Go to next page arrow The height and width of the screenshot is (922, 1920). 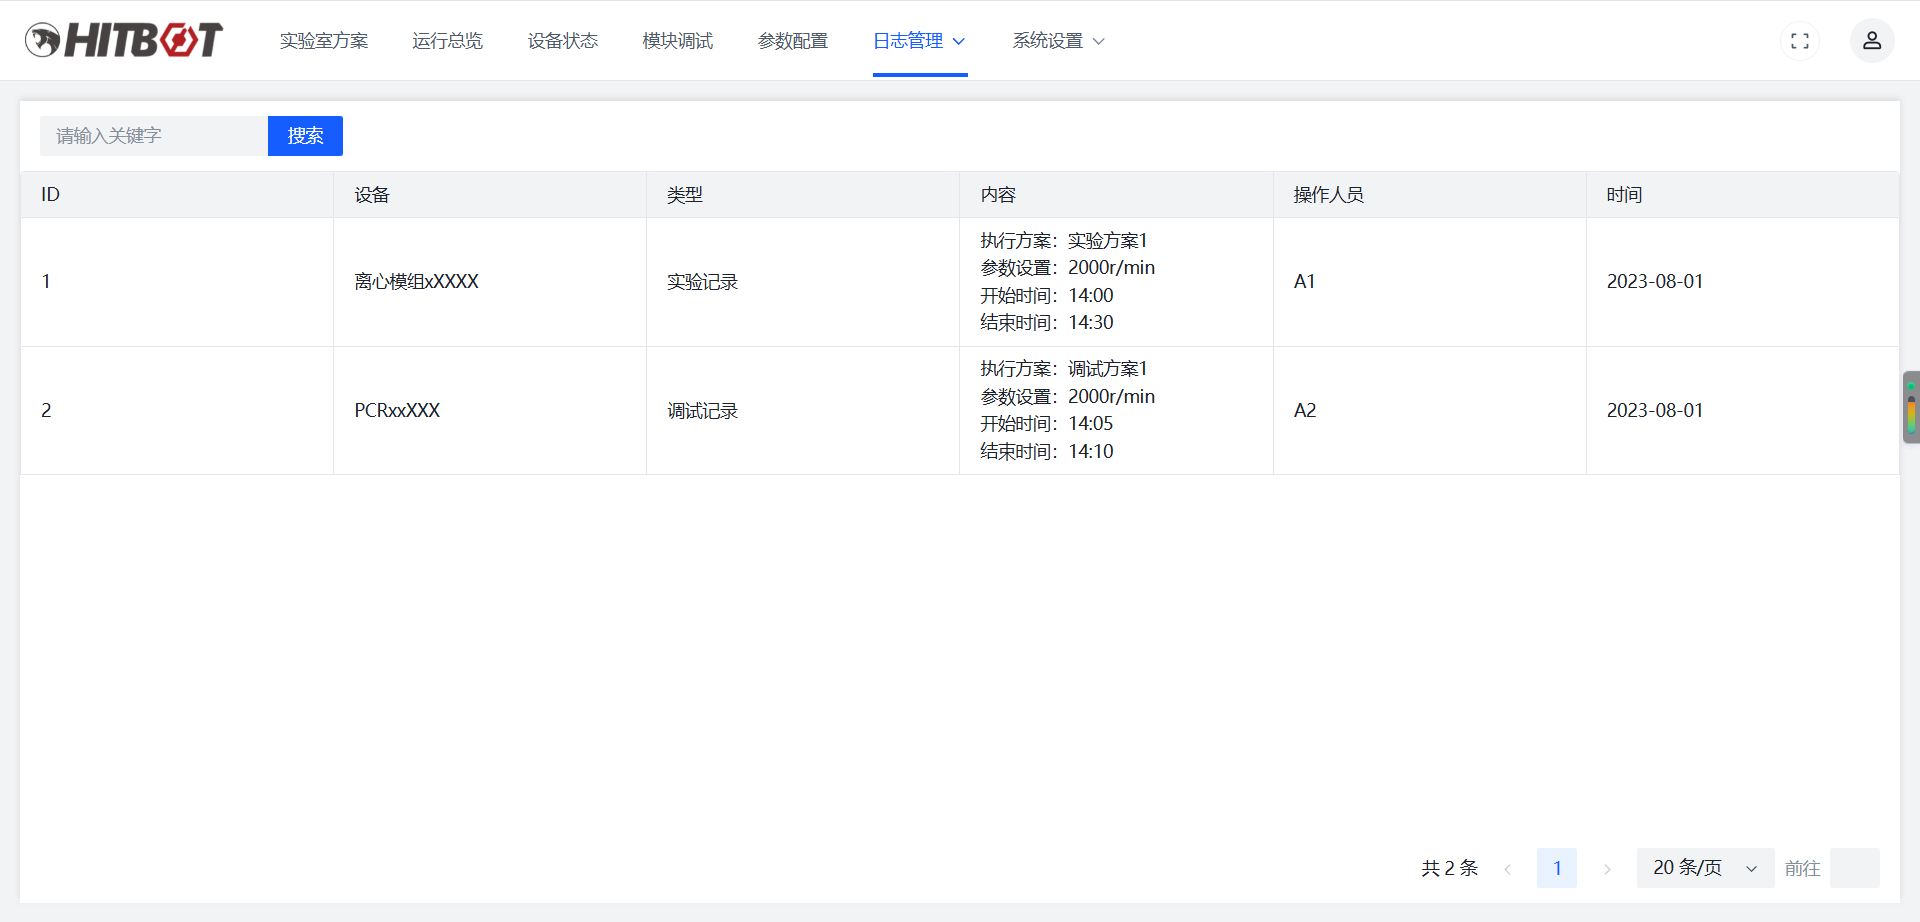click(x=1607, y=868)
